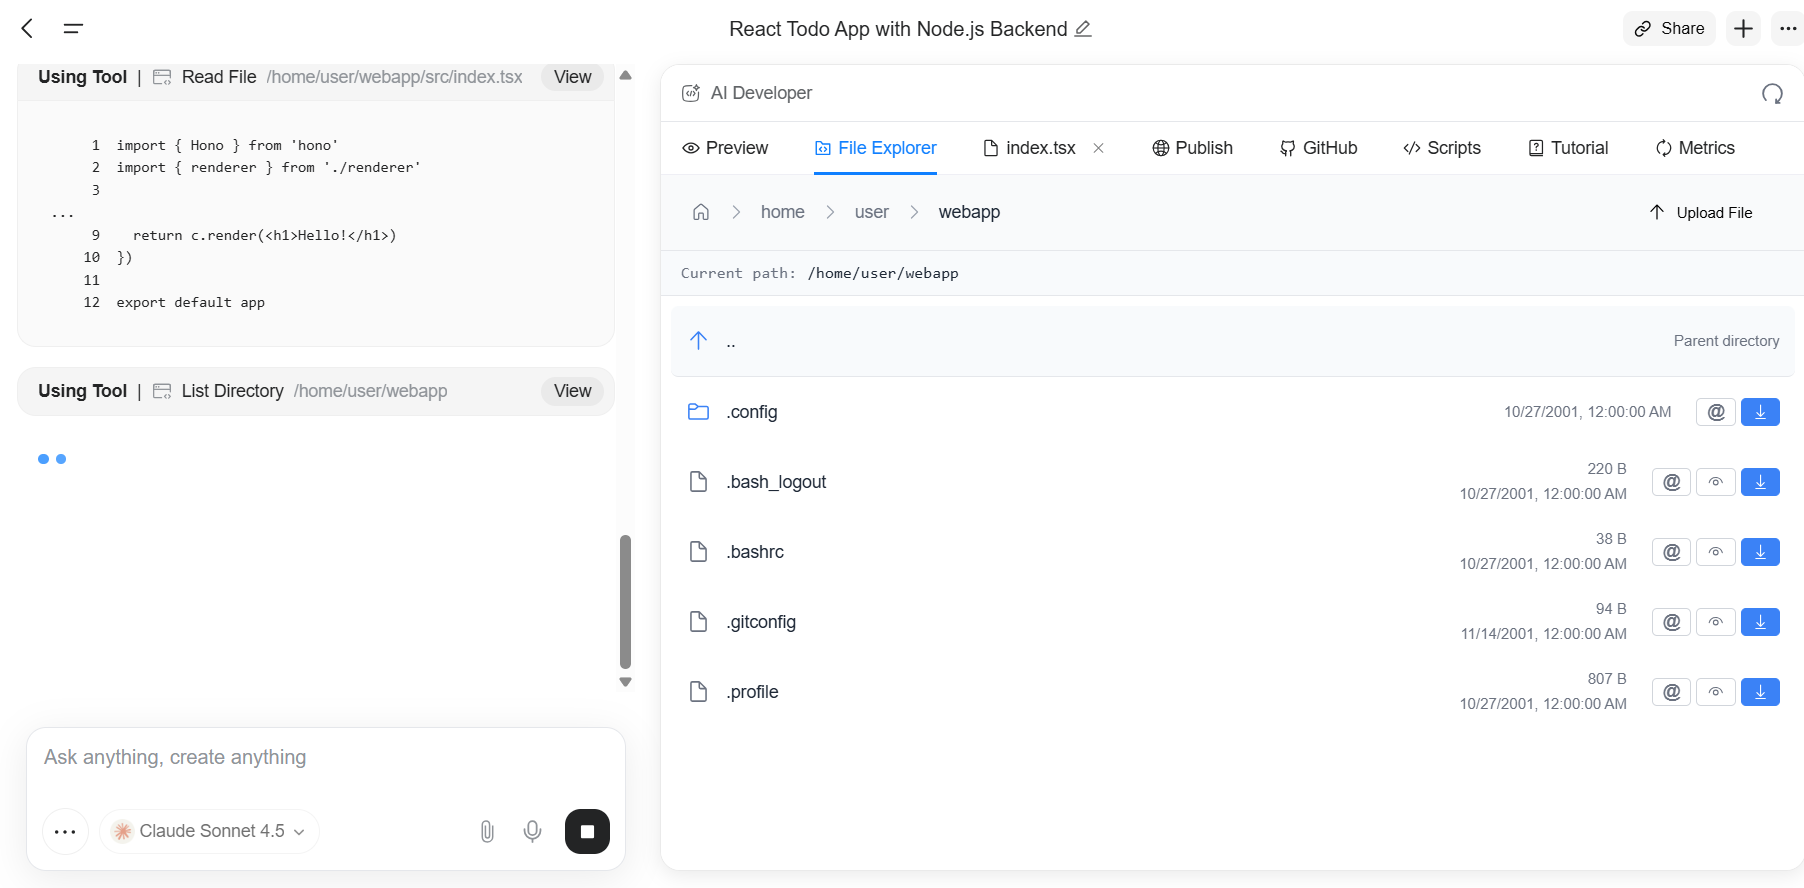The width and height of the screenshot is (1804, 888).
Task: Show .profile contents using eye icon
Action: pyautogui.click(x=1716, y=692)
